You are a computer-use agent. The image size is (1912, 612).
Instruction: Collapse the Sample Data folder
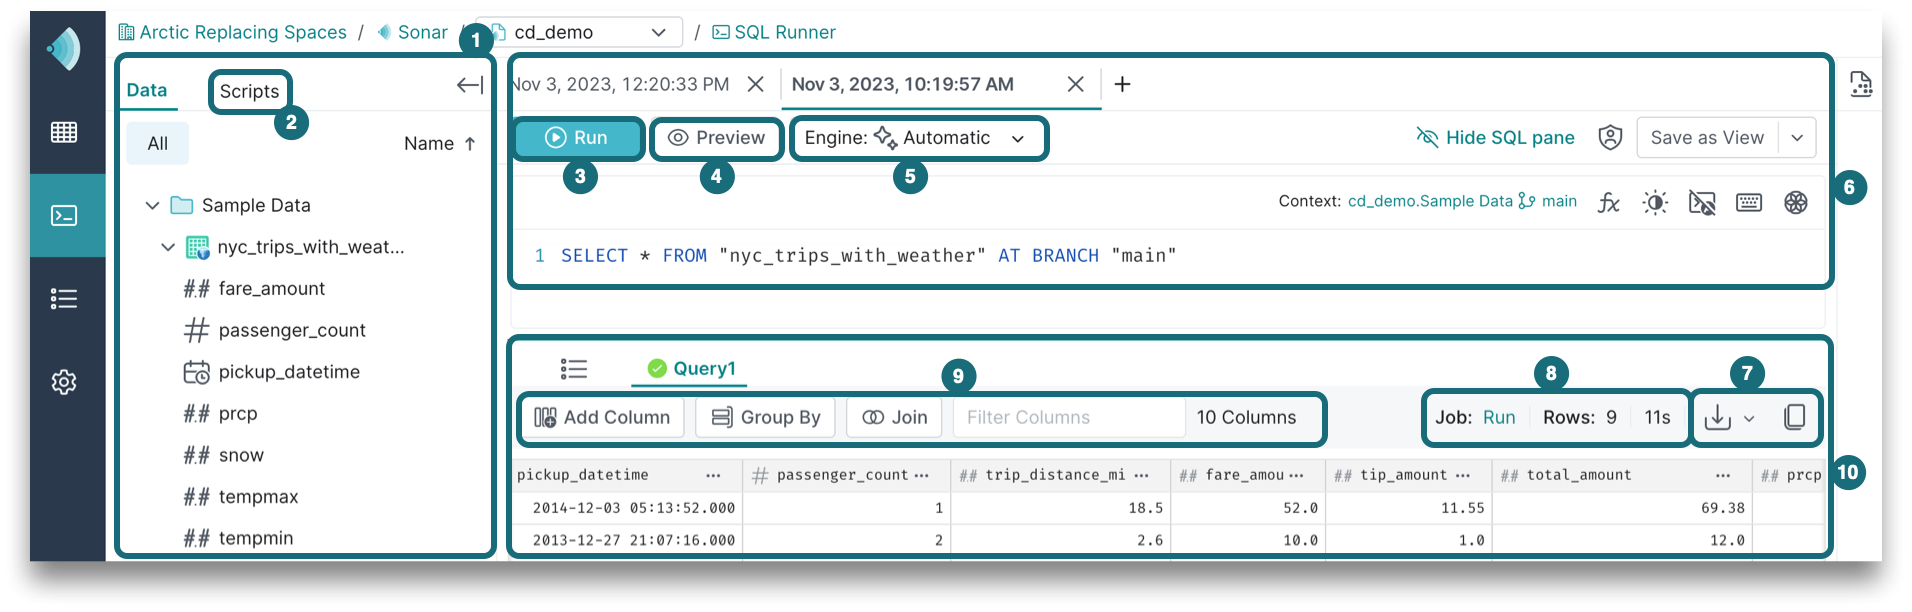point(153,205)
